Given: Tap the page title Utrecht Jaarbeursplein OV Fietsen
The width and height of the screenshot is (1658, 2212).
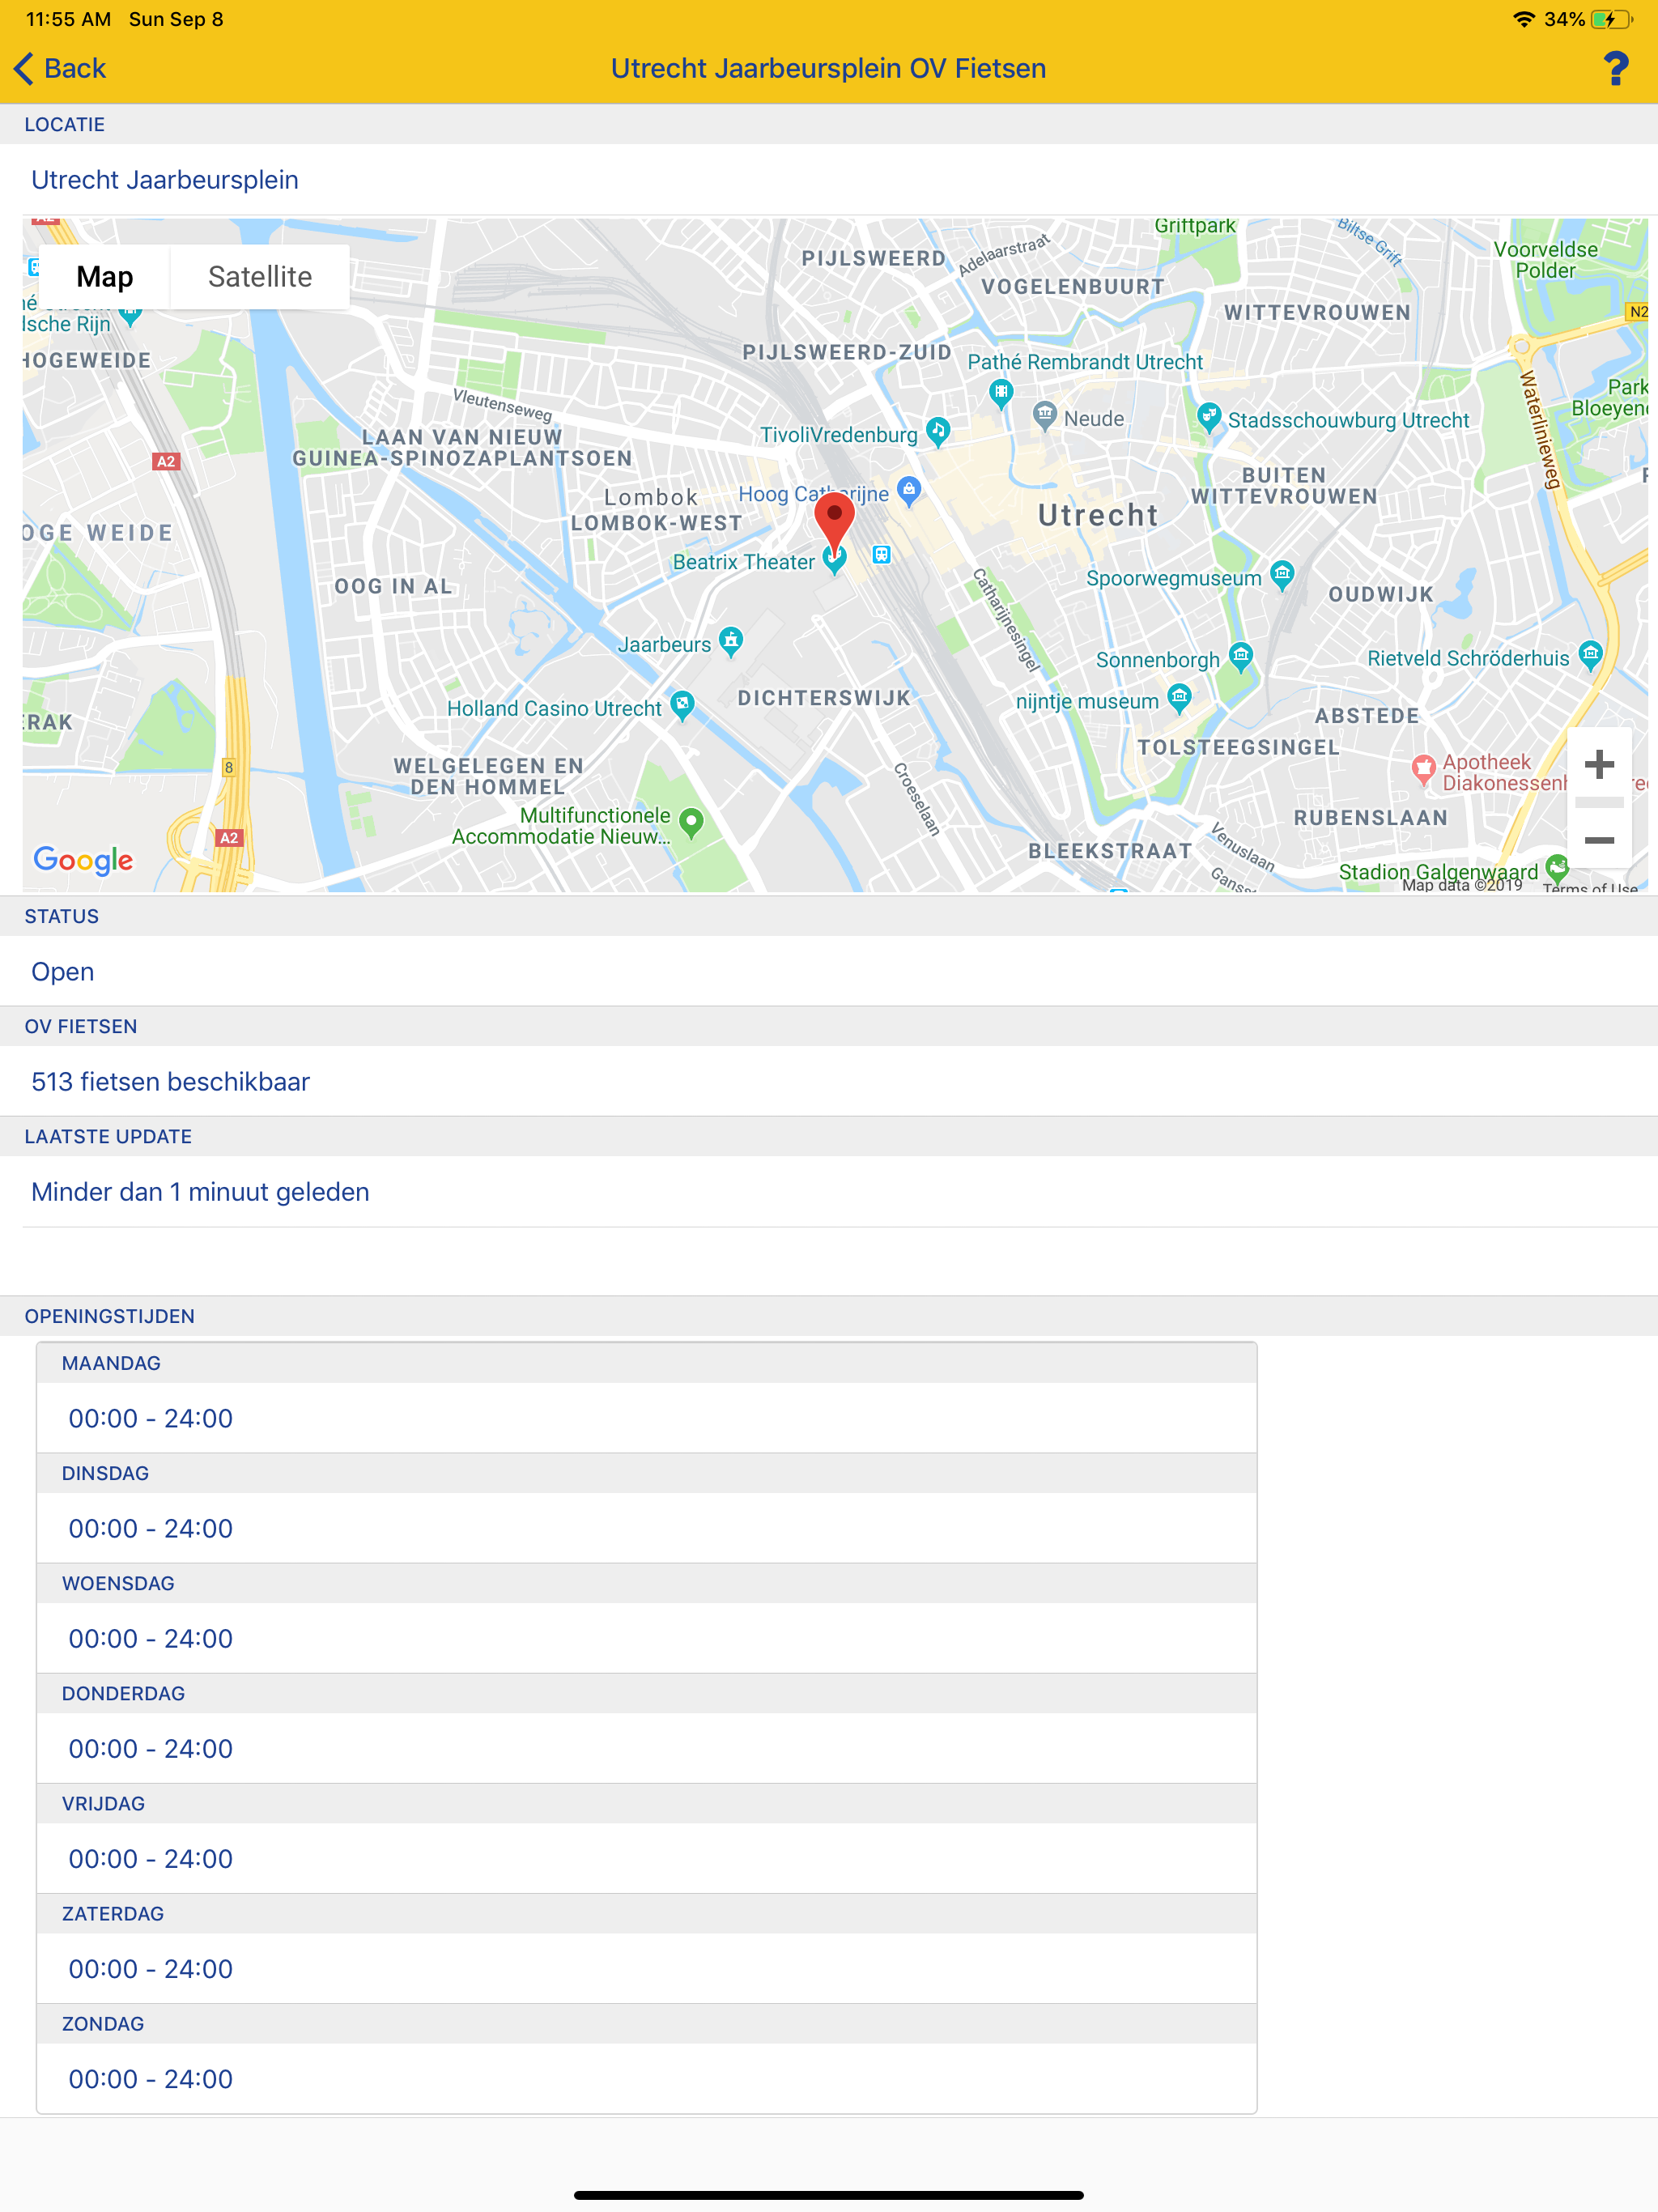Looking at the screenshot, I should [x=829, y=68].
